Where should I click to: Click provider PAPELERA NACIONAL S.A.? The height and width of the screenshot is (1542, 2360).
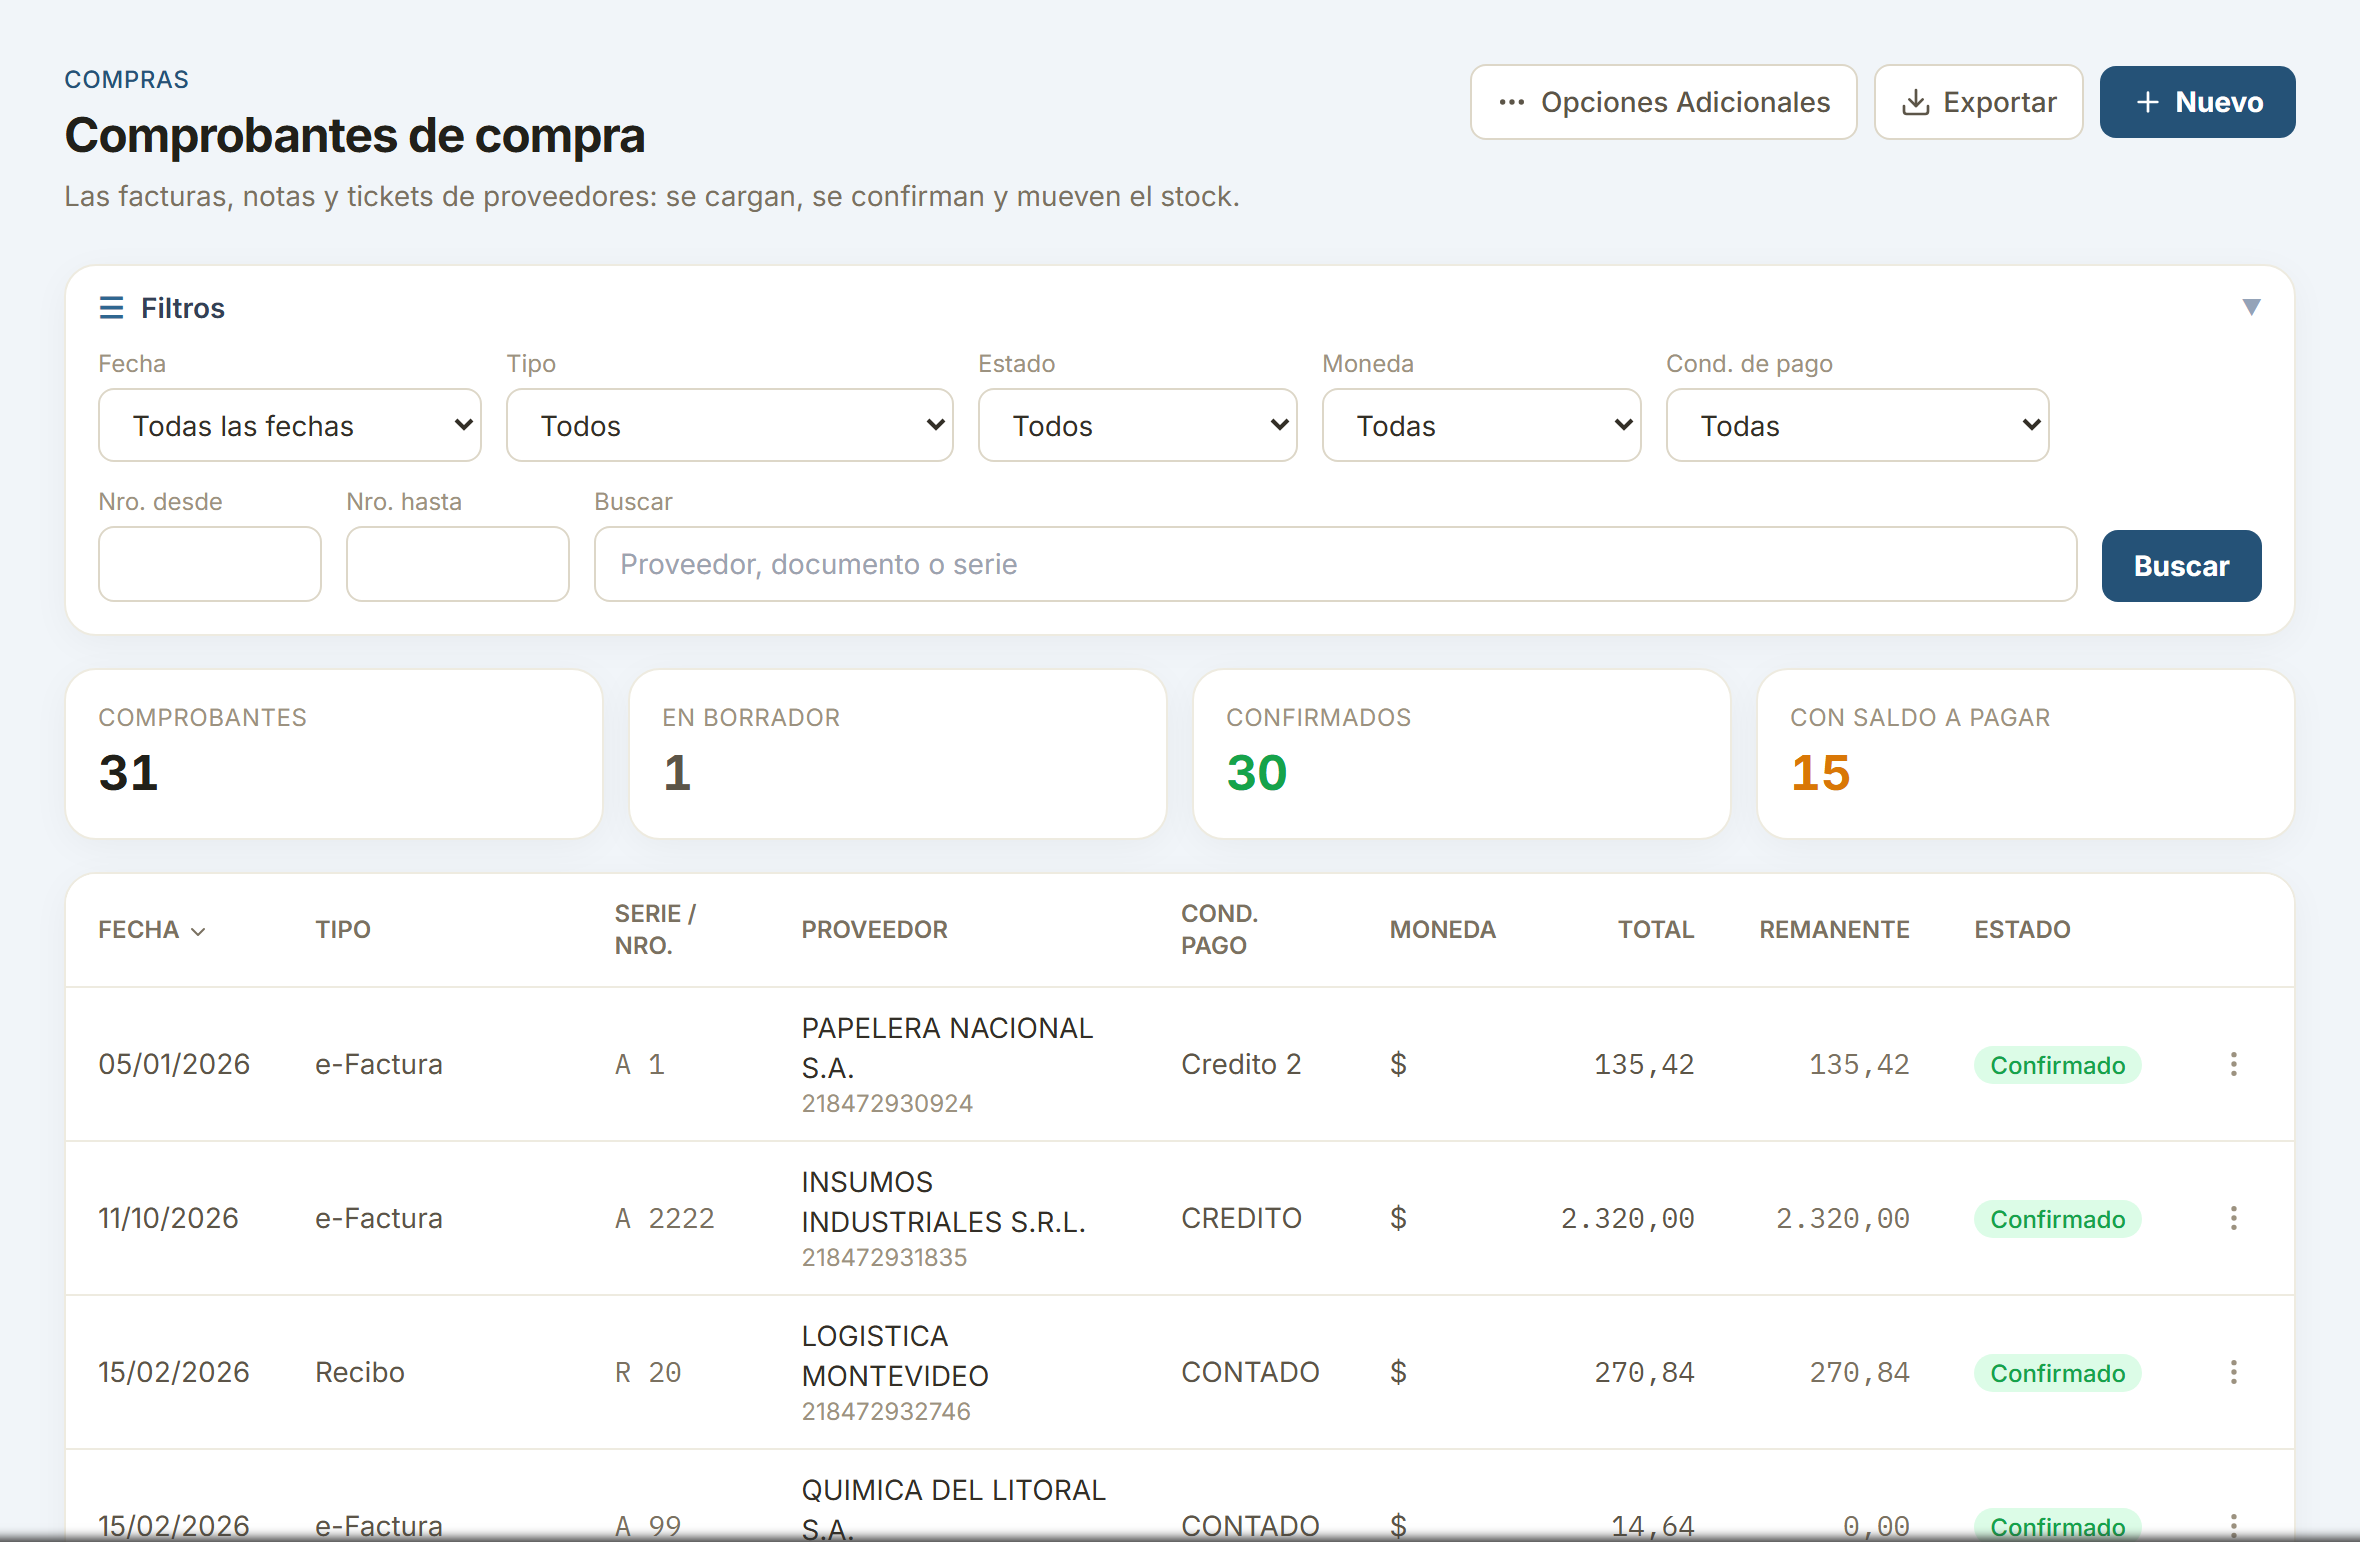click(x=947, y=1048)
